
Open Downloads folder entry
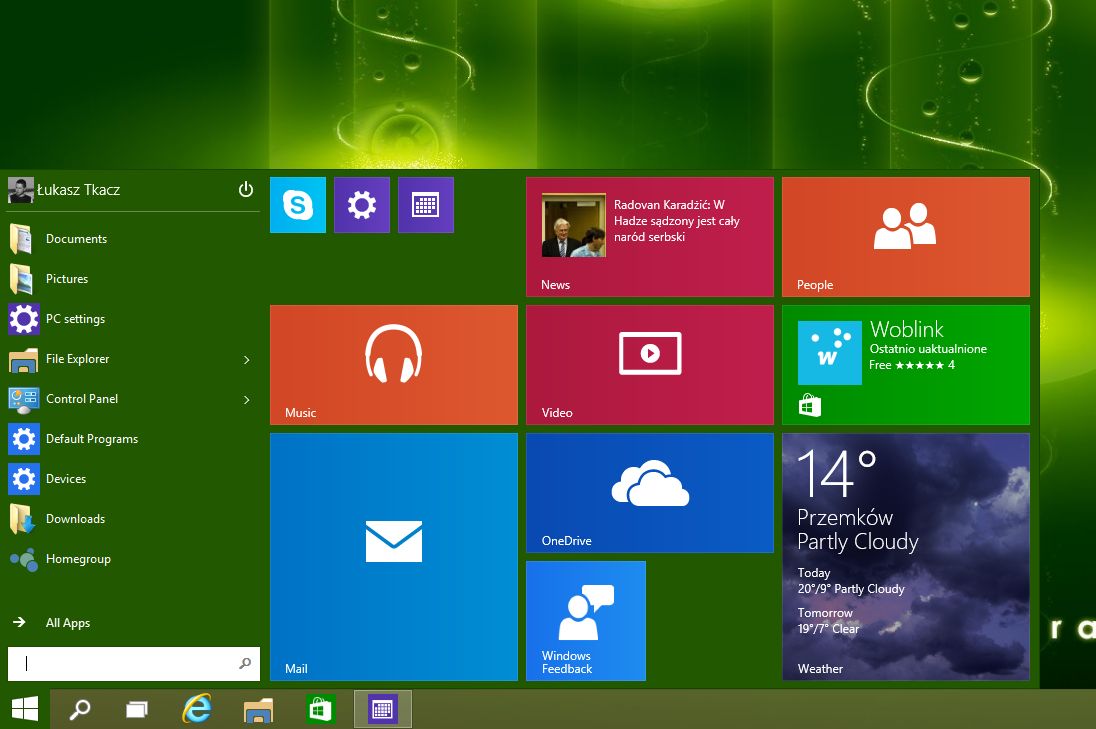[133, 519]
